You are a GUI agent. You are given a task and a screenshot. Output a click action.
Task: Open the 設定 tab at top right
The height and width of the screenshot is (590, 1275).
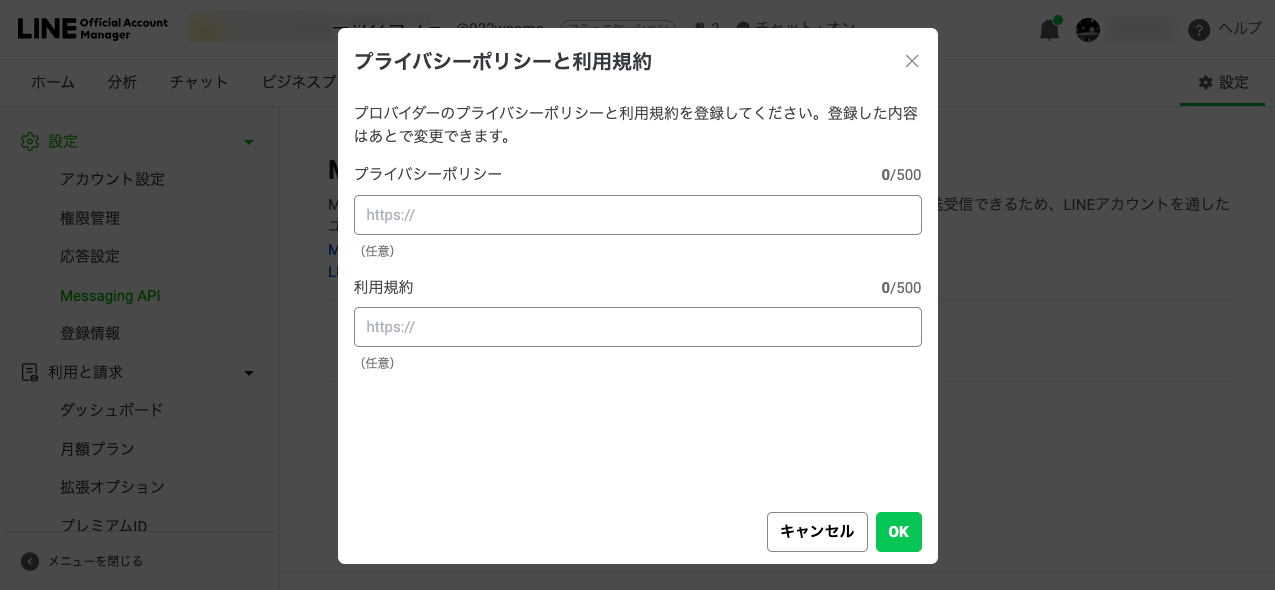[1223, 82]
